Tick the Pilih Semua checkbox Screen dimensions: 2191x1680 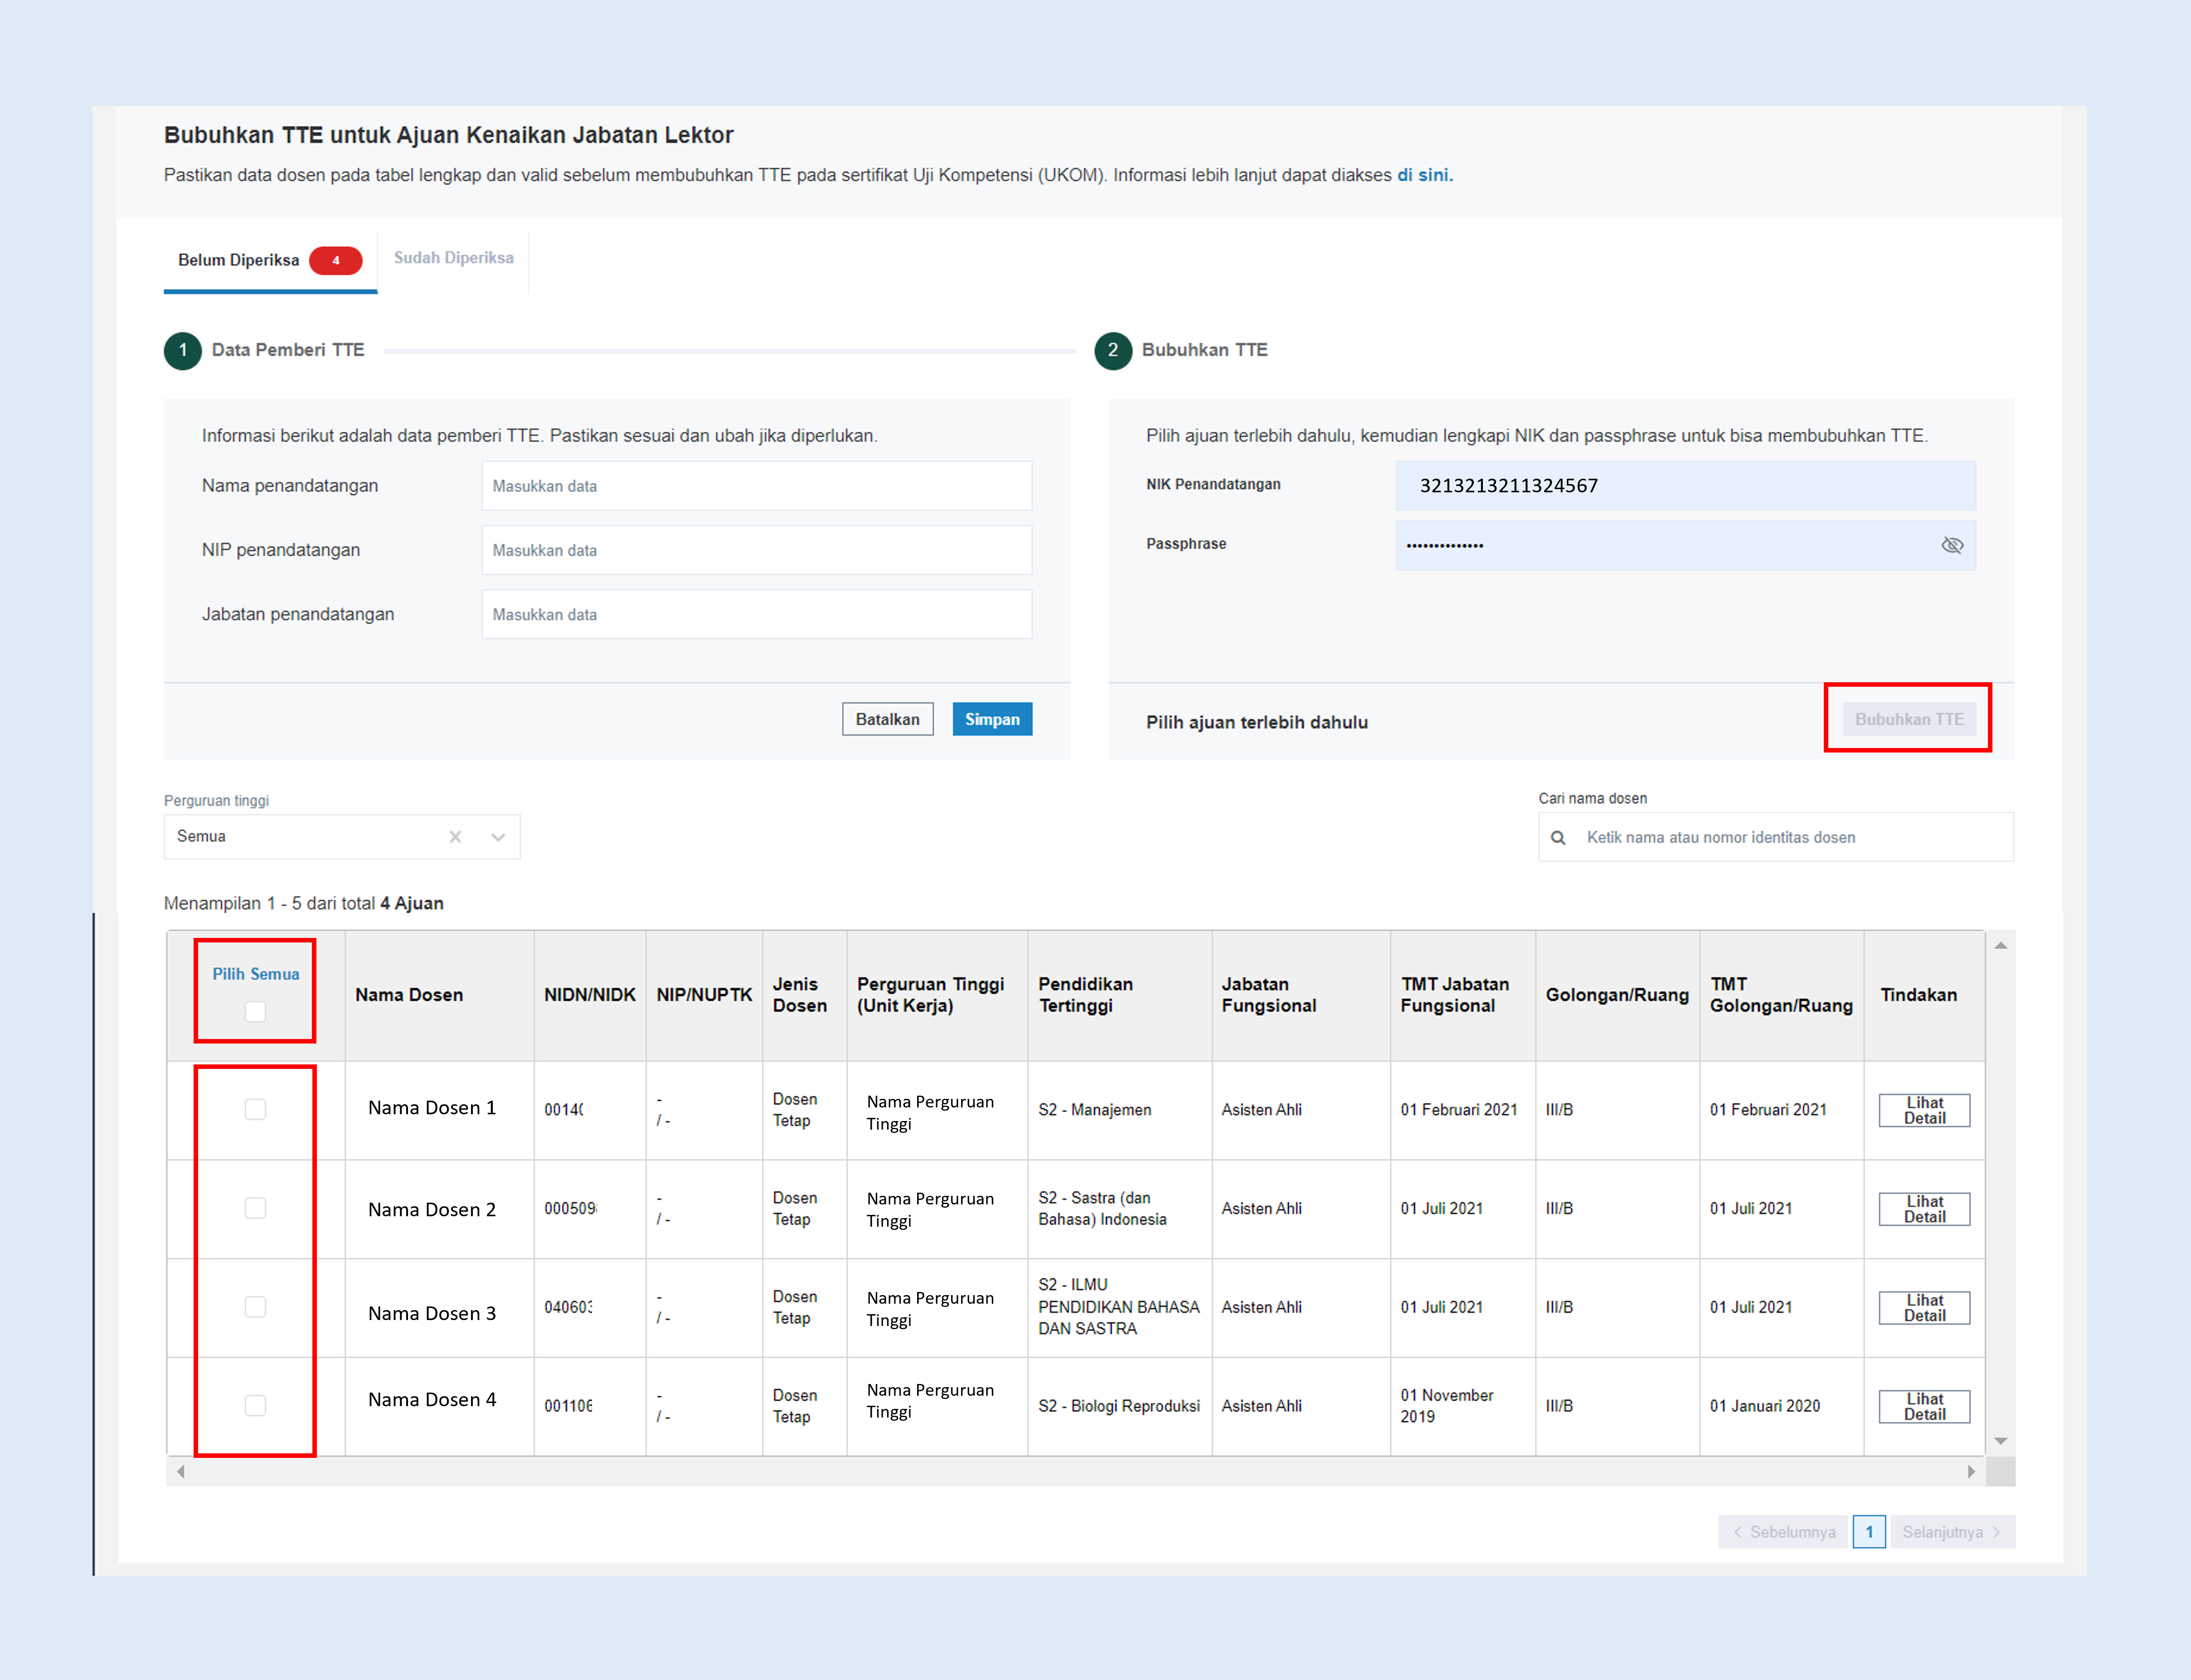(255, 1012)
